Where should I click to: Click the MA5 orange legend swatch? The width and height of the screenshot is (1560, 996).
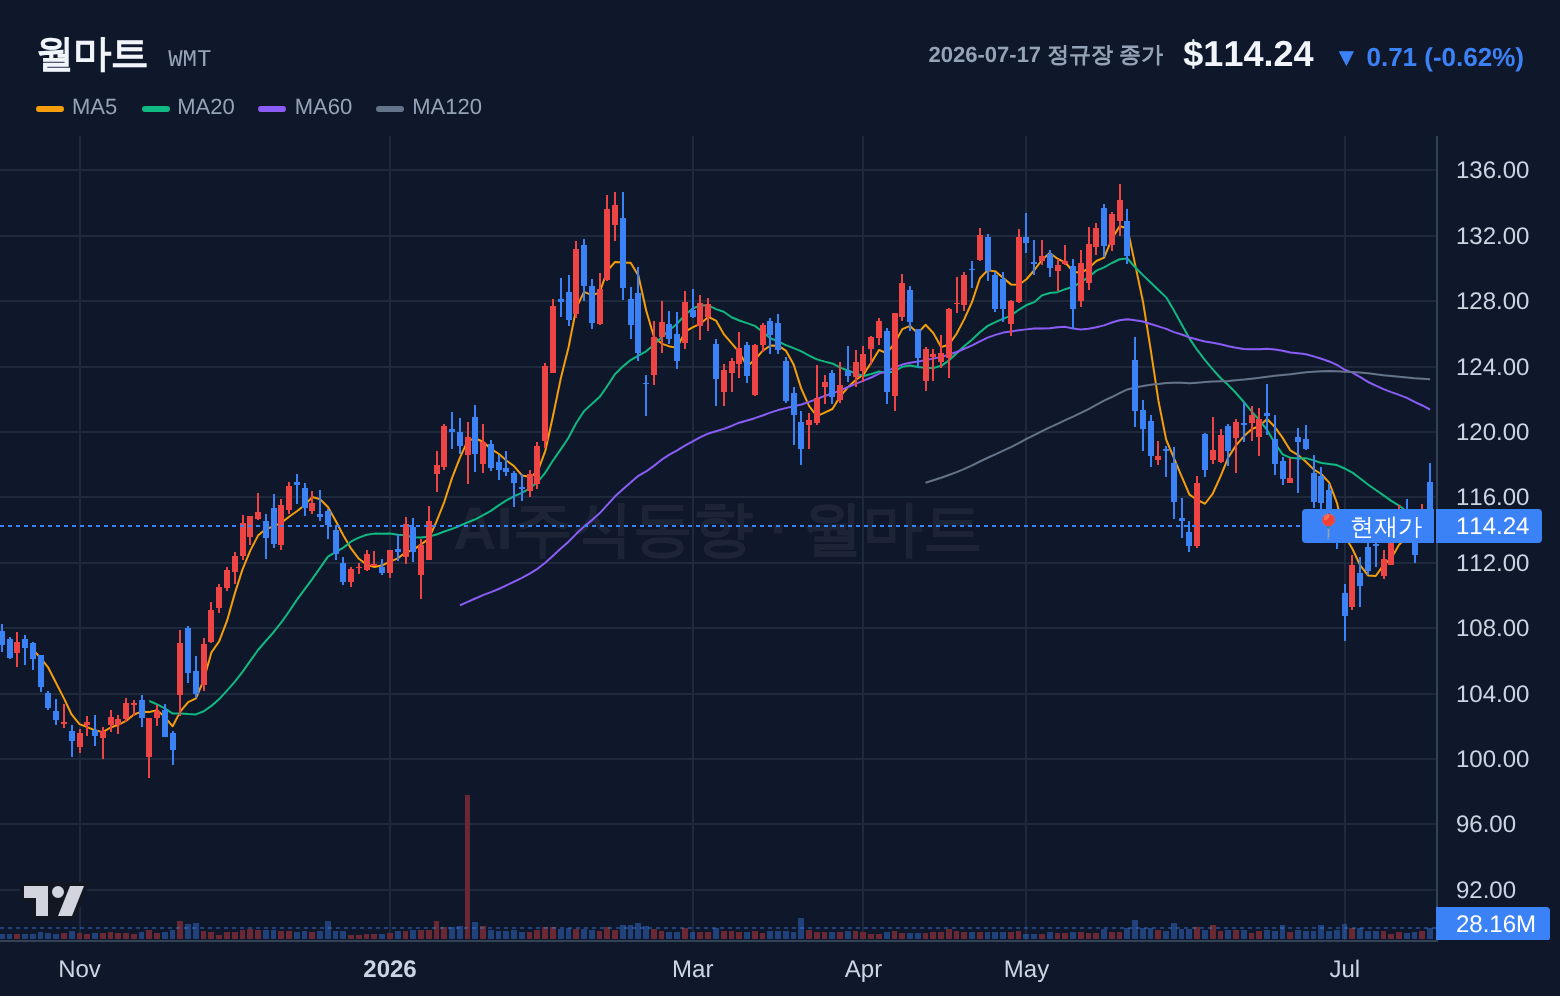50,108
